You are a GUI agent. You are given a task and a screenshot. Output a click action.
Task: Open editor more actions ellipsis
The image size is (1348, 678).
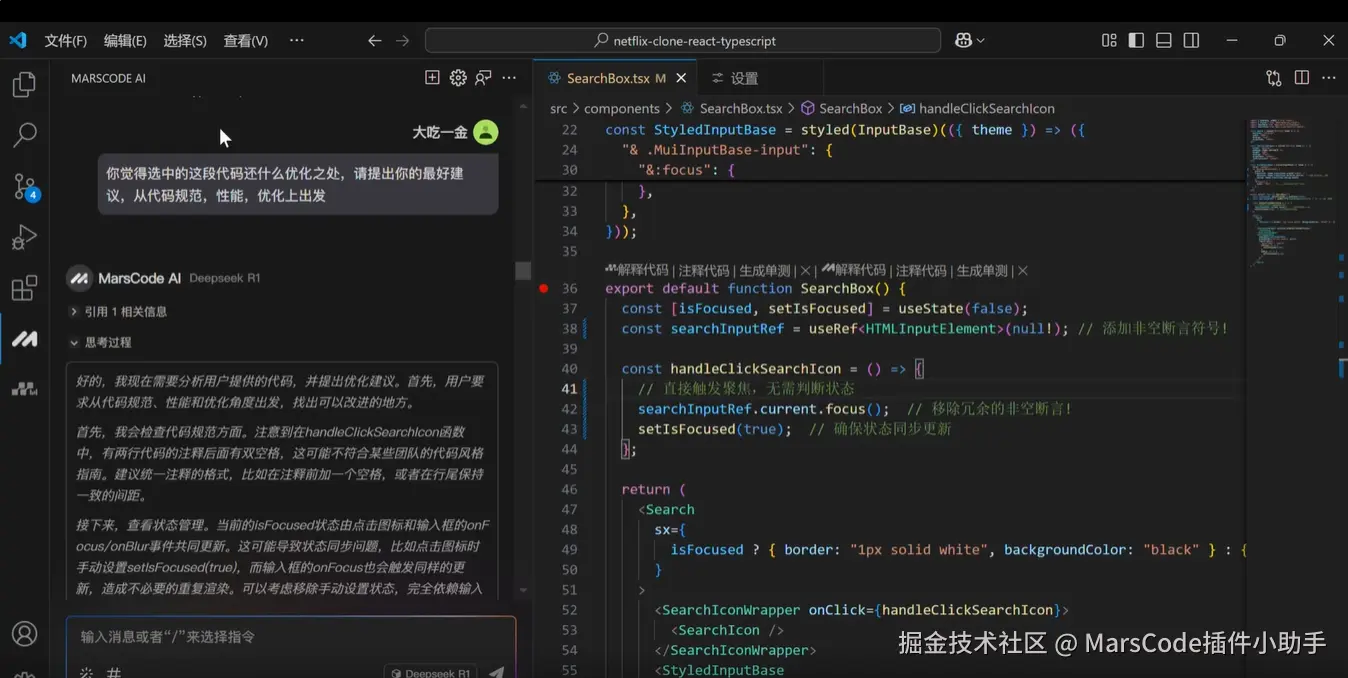[x=1328, y=78]
